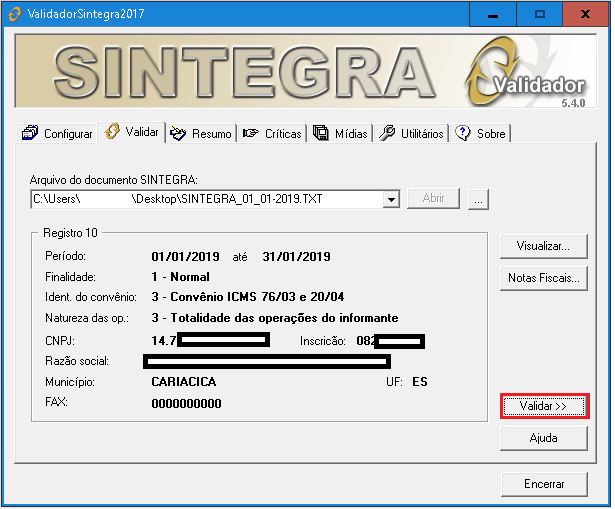Browse files with the ellipsis button

pos(480,200)
